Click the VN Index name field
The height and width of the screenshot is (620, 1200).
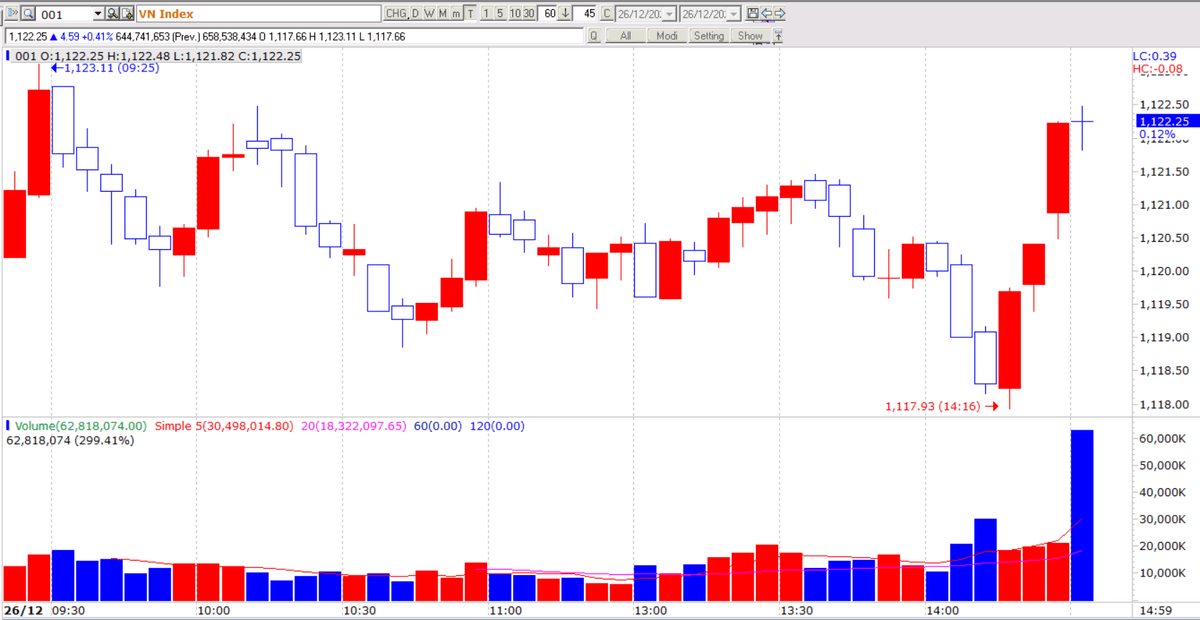click(258, 14)
